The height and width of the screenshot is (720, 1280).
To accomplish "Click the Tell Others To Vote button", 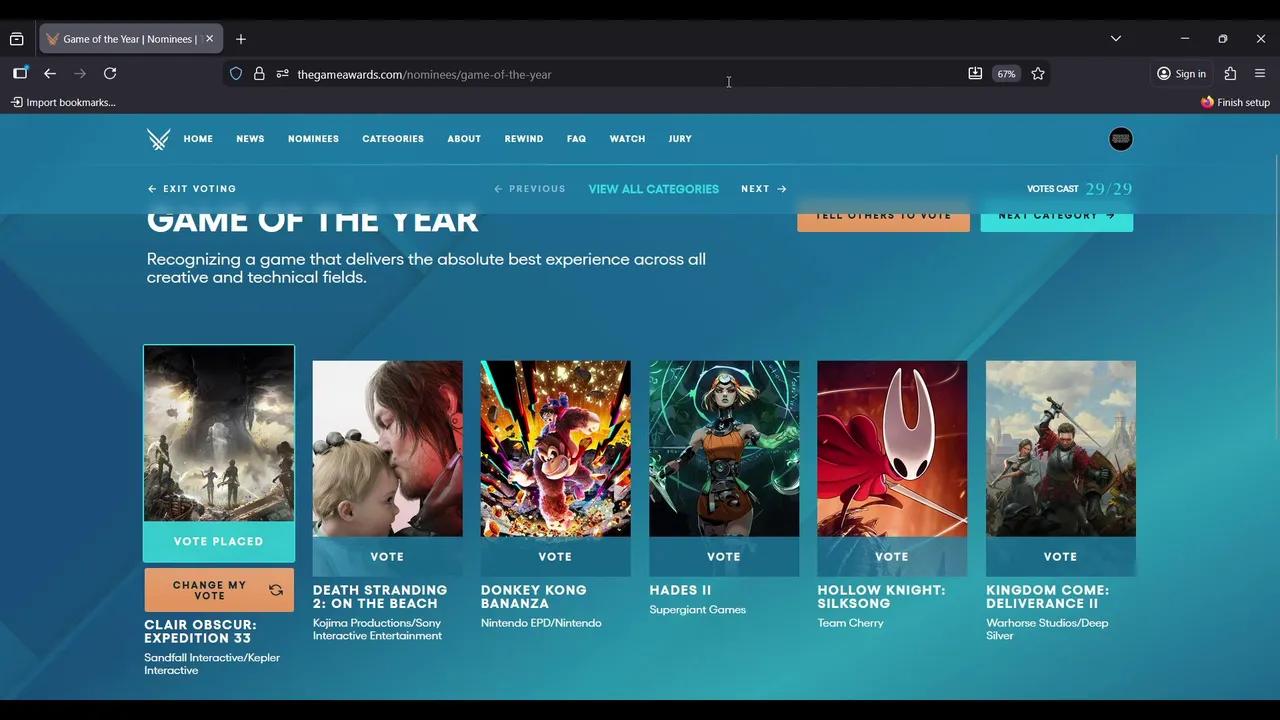I will (883, 216).
